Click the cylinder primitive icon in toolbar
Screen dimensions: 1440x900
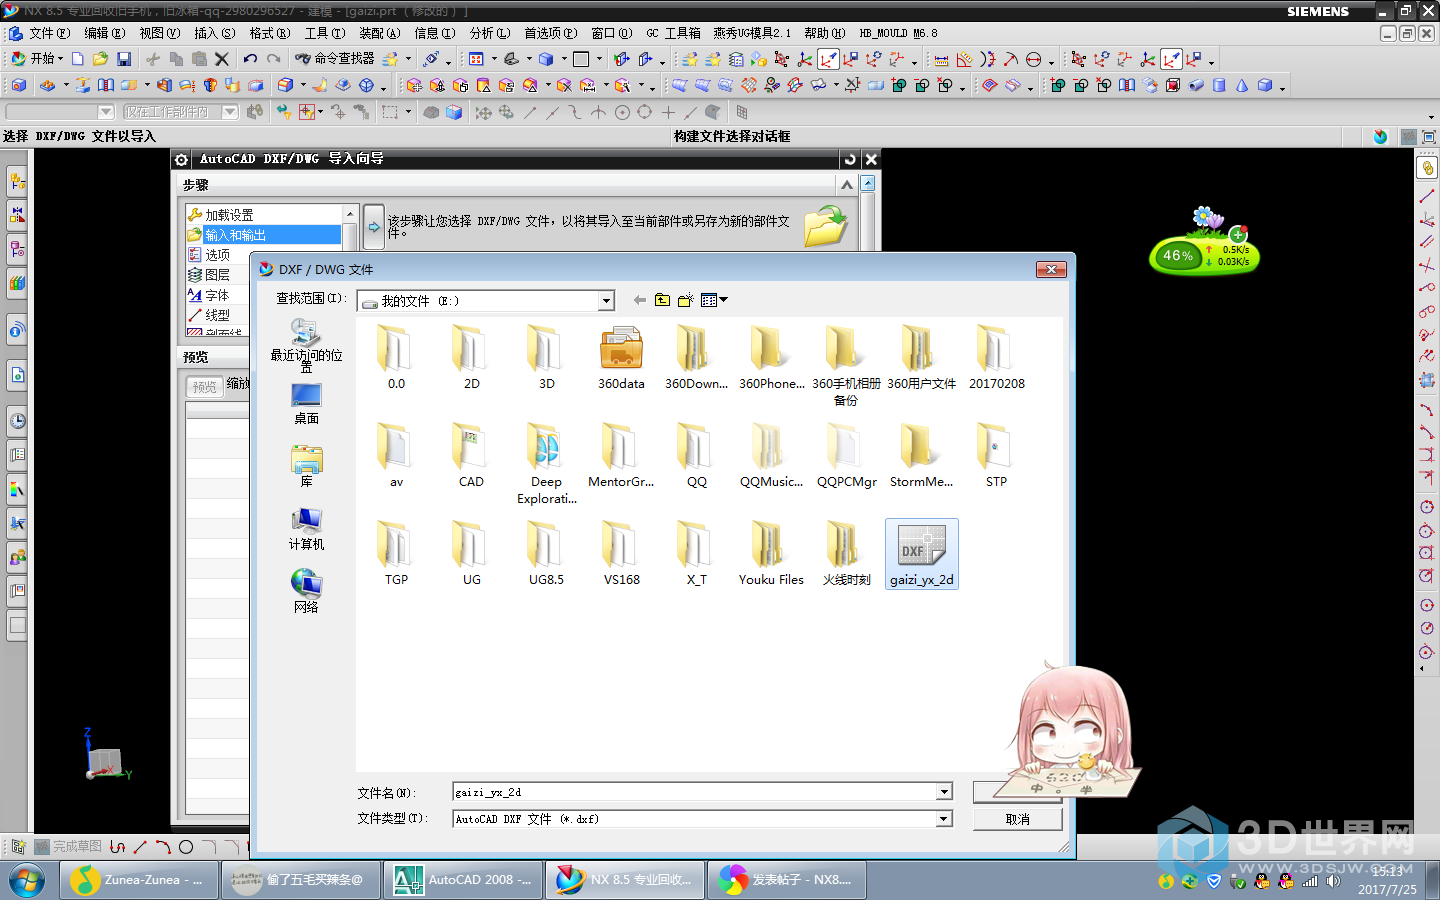[1219, 86]
